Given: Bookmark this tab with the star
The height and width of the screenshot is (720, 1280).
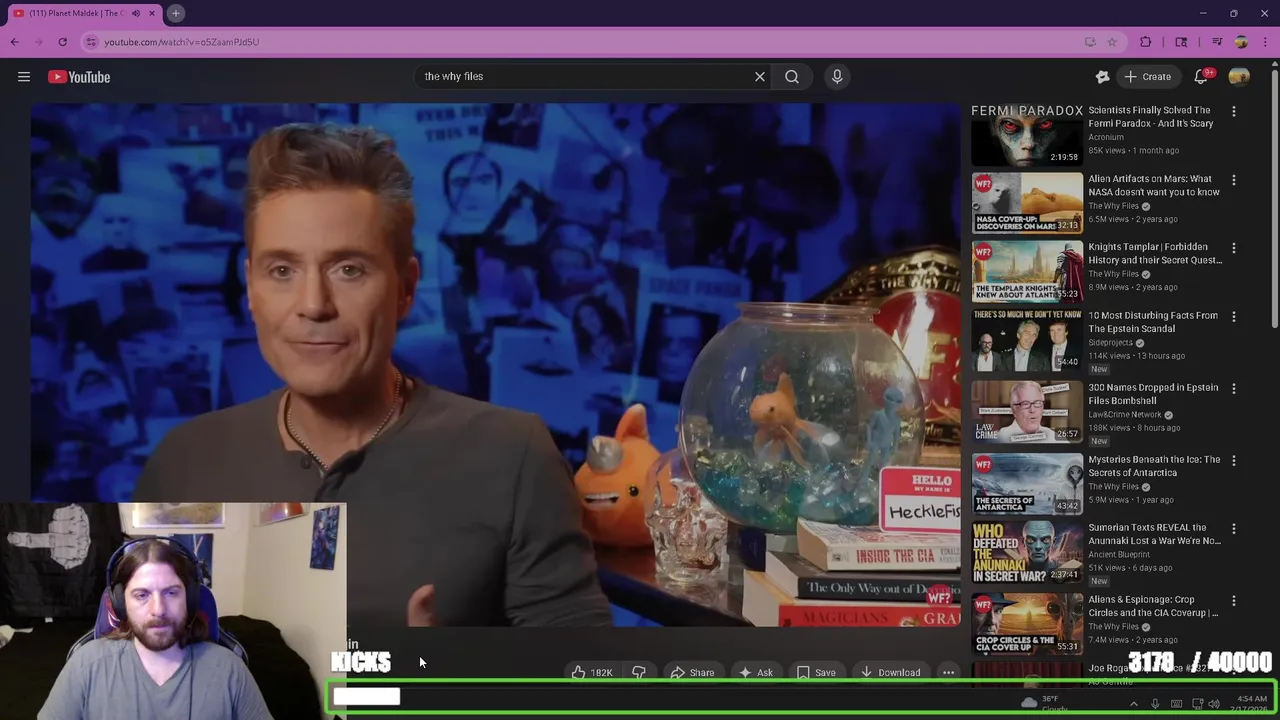Looking at the screenshot, I should [1112, 42].
